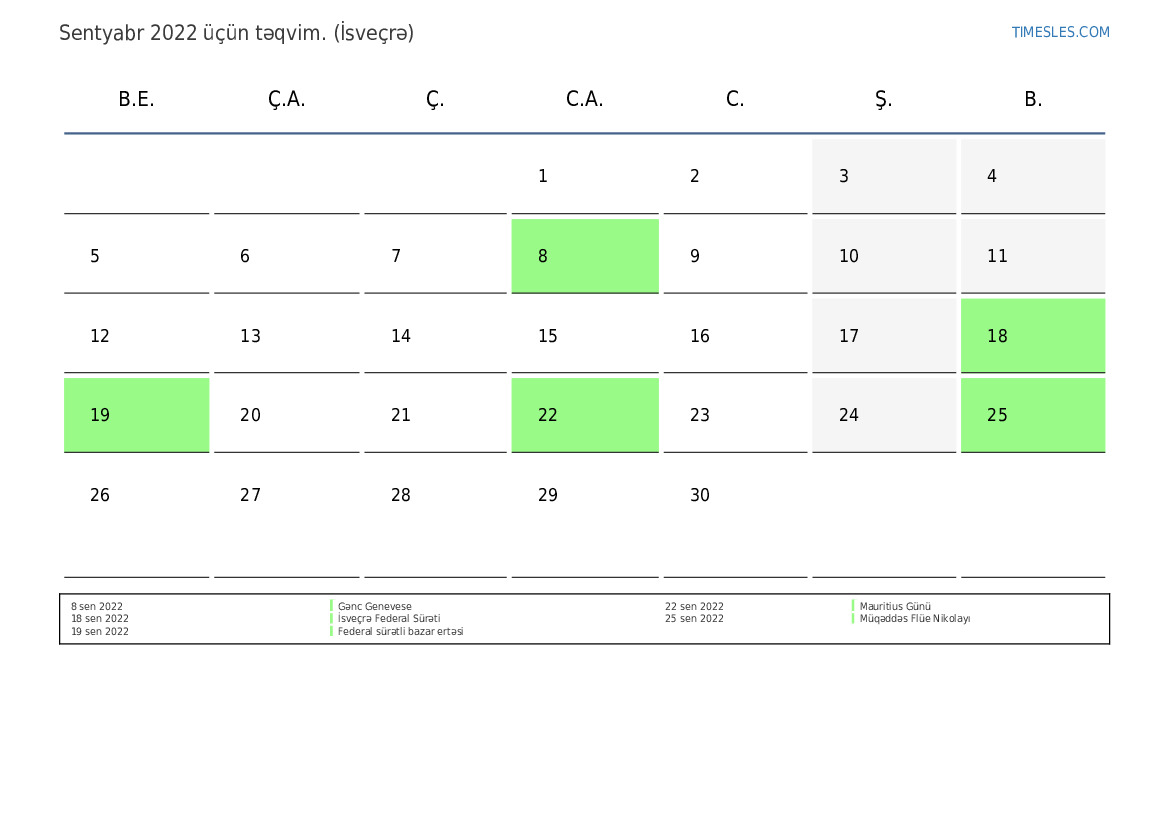Click 'İsveçrə Federal Sürəti' in the legend
This screenshot has width=1169, height=827.
389,619
